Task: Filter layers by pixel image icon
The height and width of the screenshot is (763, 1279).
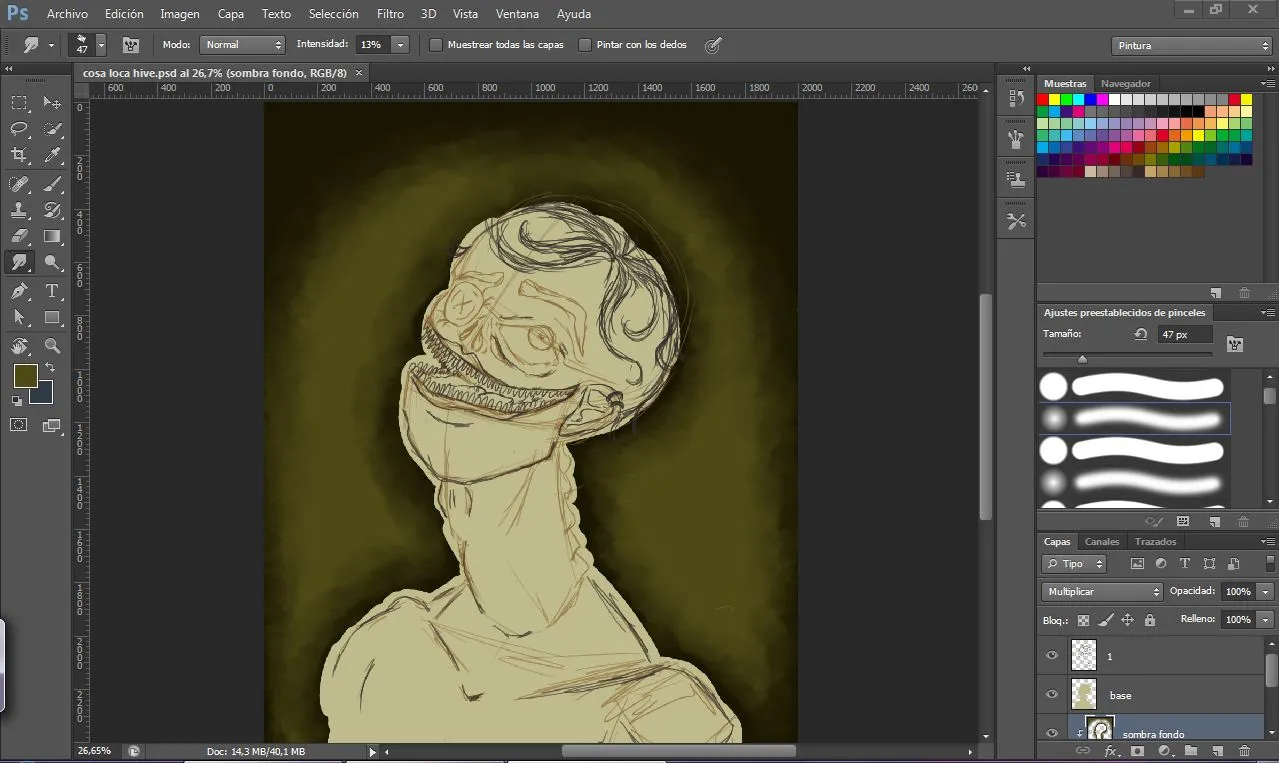Action: [1137, 564]
